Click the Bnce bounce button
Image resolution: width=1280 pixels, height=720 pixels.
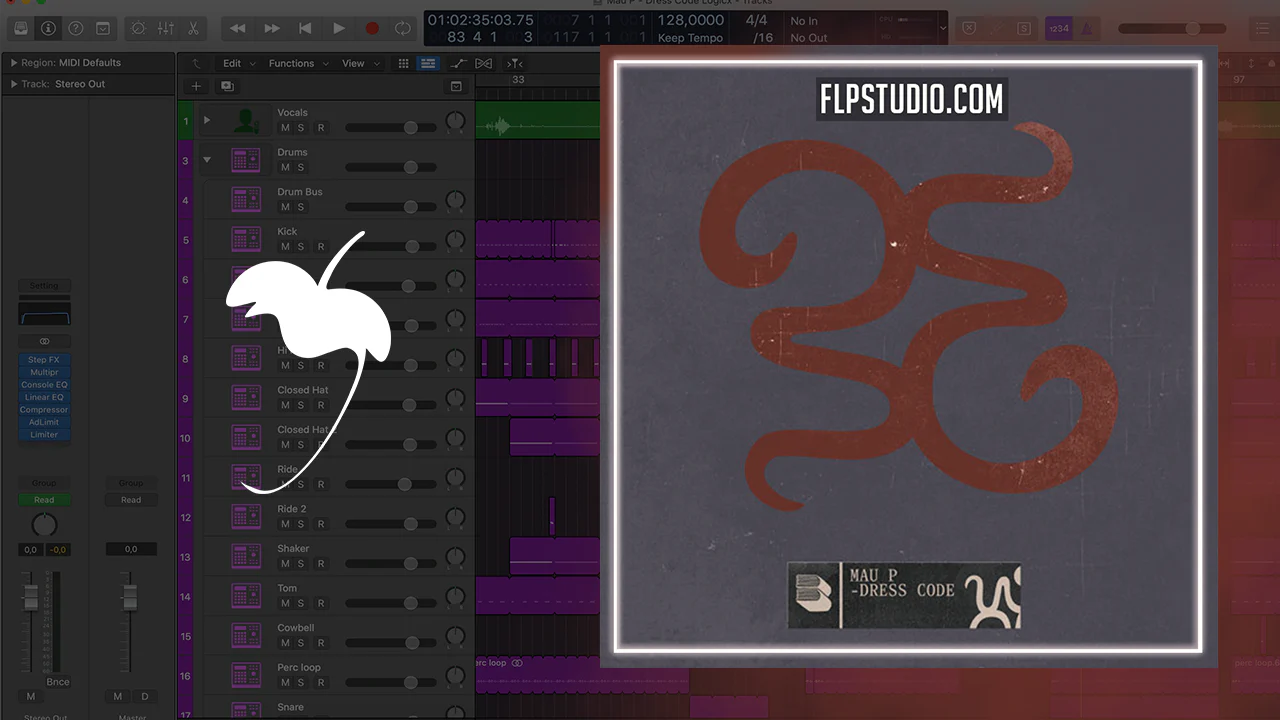pos(58,682)
